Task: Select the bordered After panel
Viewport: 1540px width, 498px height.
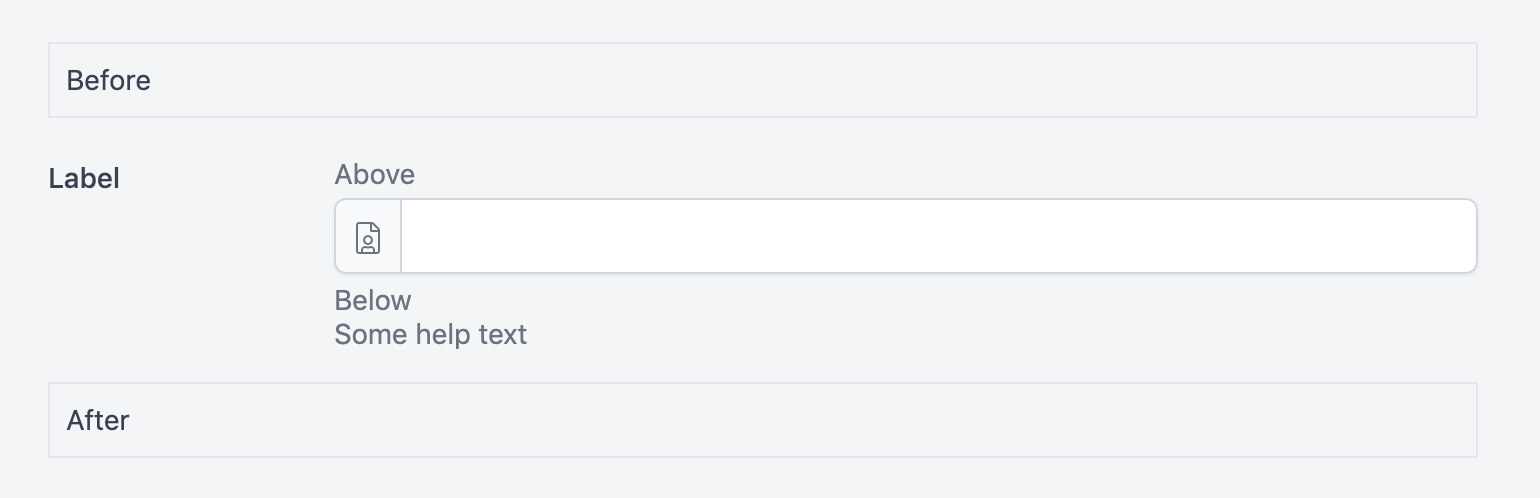Action: (762, 420)
